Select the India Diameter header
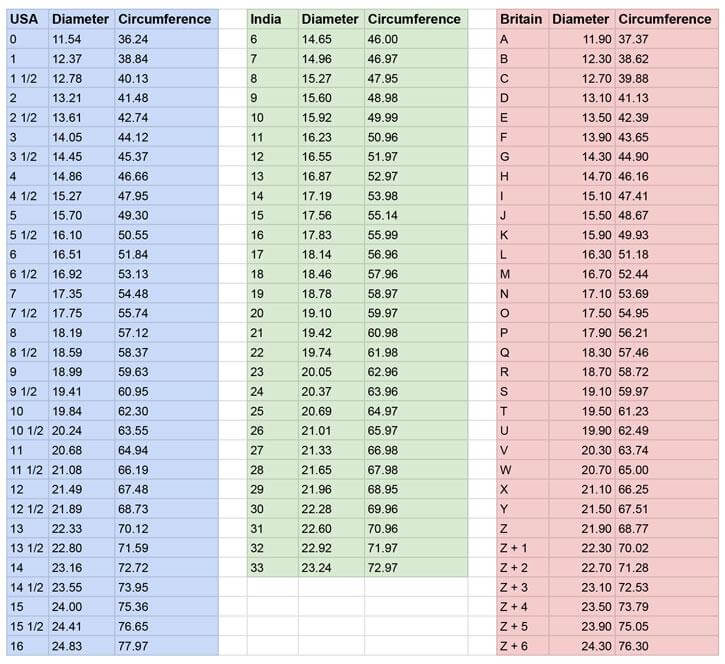Viewport: 725px width, 664px height. click(332, 19)
